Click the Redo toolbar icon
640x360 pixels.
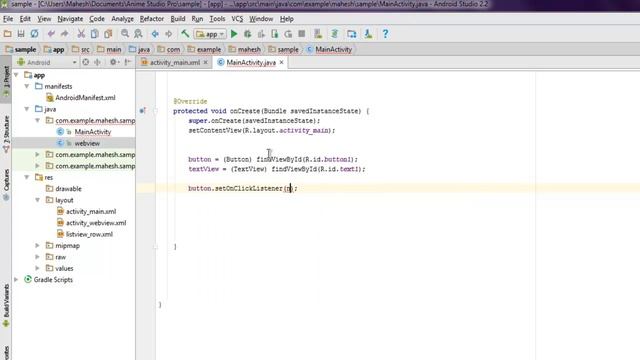click(64, 34)
